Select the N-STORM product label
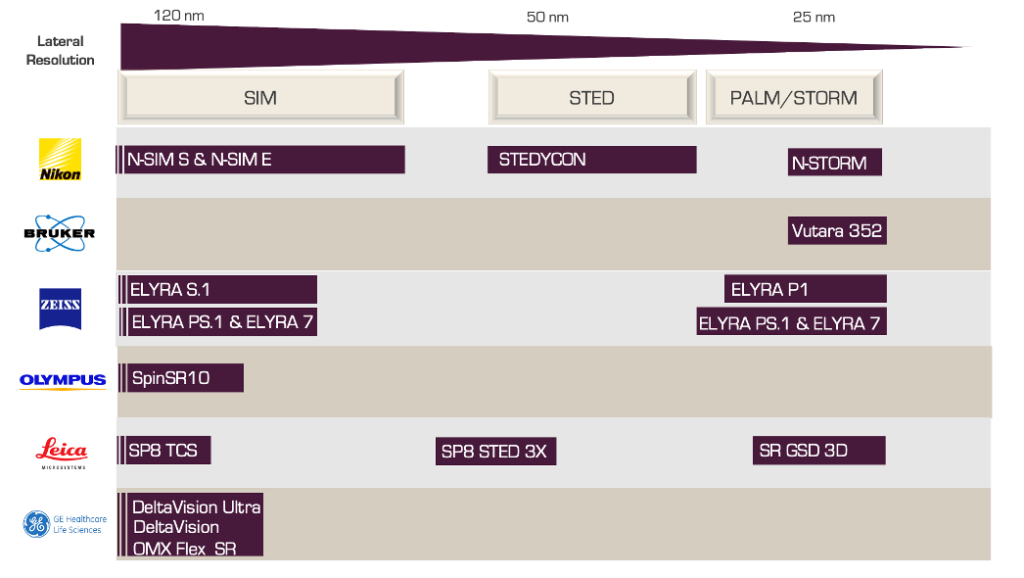Screen dimensions: 1024x578 click(835, 163)
